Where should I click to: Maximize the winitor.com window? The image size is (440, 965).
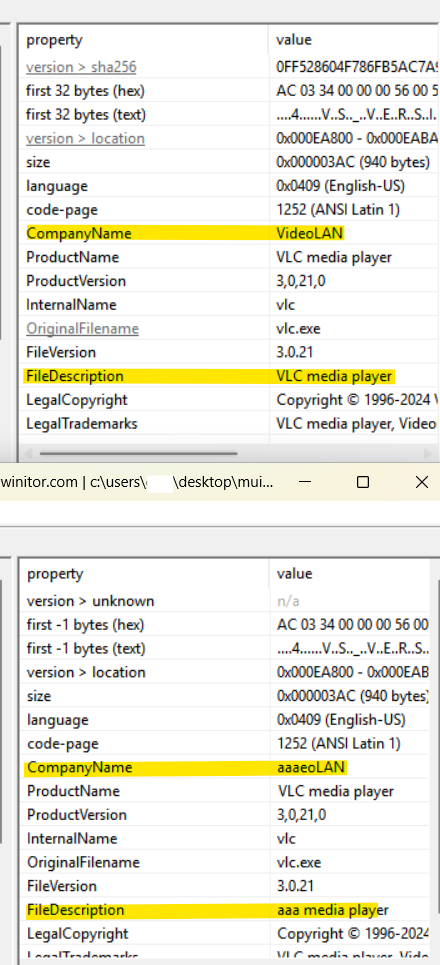(363, 482)
